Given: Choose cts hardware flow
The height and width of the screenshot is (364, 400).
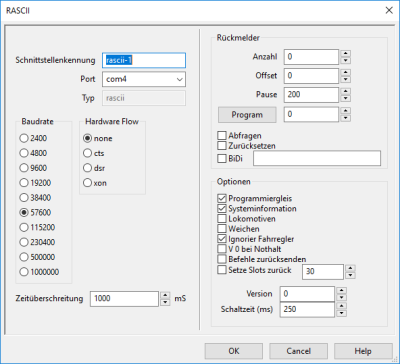Looking at the screenshot, I should (x=87, y=153).
